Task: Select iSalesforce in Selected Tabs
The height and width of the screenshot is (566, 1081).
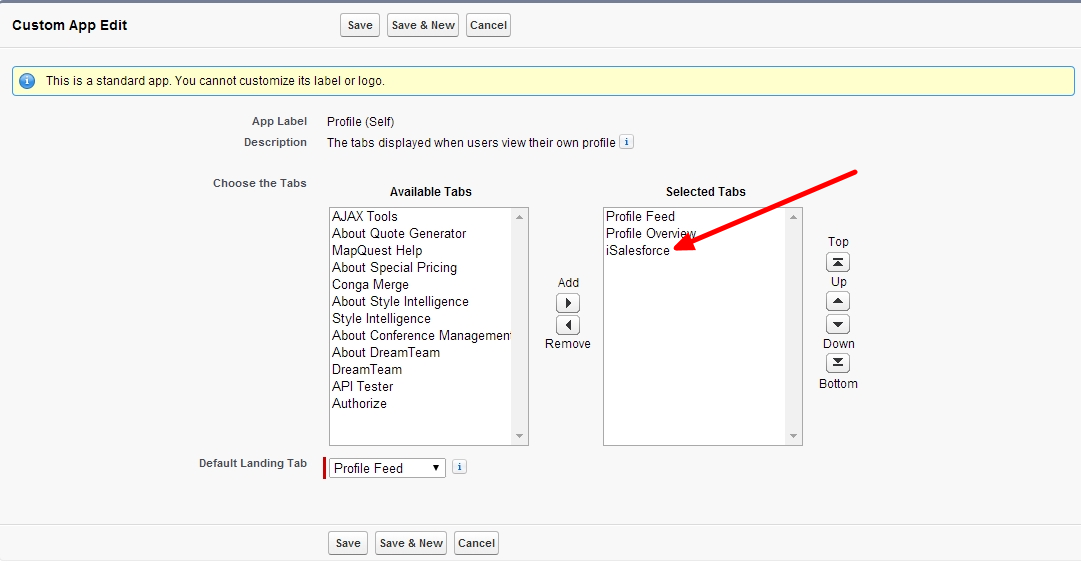Action: click(x=694, y=250)
